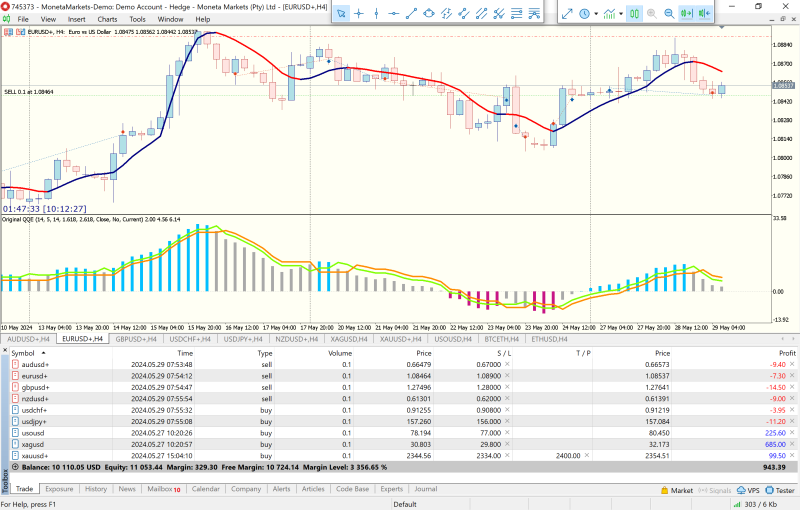
Task: Select the horizontal line drawing tool
Action: point(394,13)
